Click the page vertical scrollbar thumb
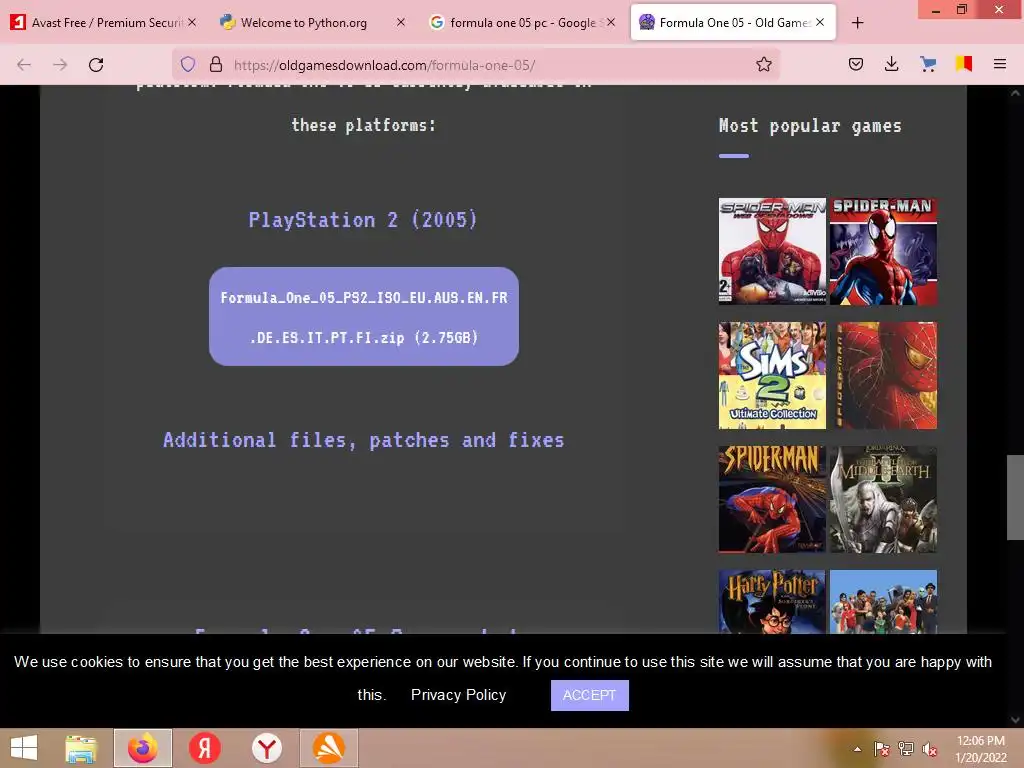Screen dimensions: 1024x768 tap(1015, 498)
